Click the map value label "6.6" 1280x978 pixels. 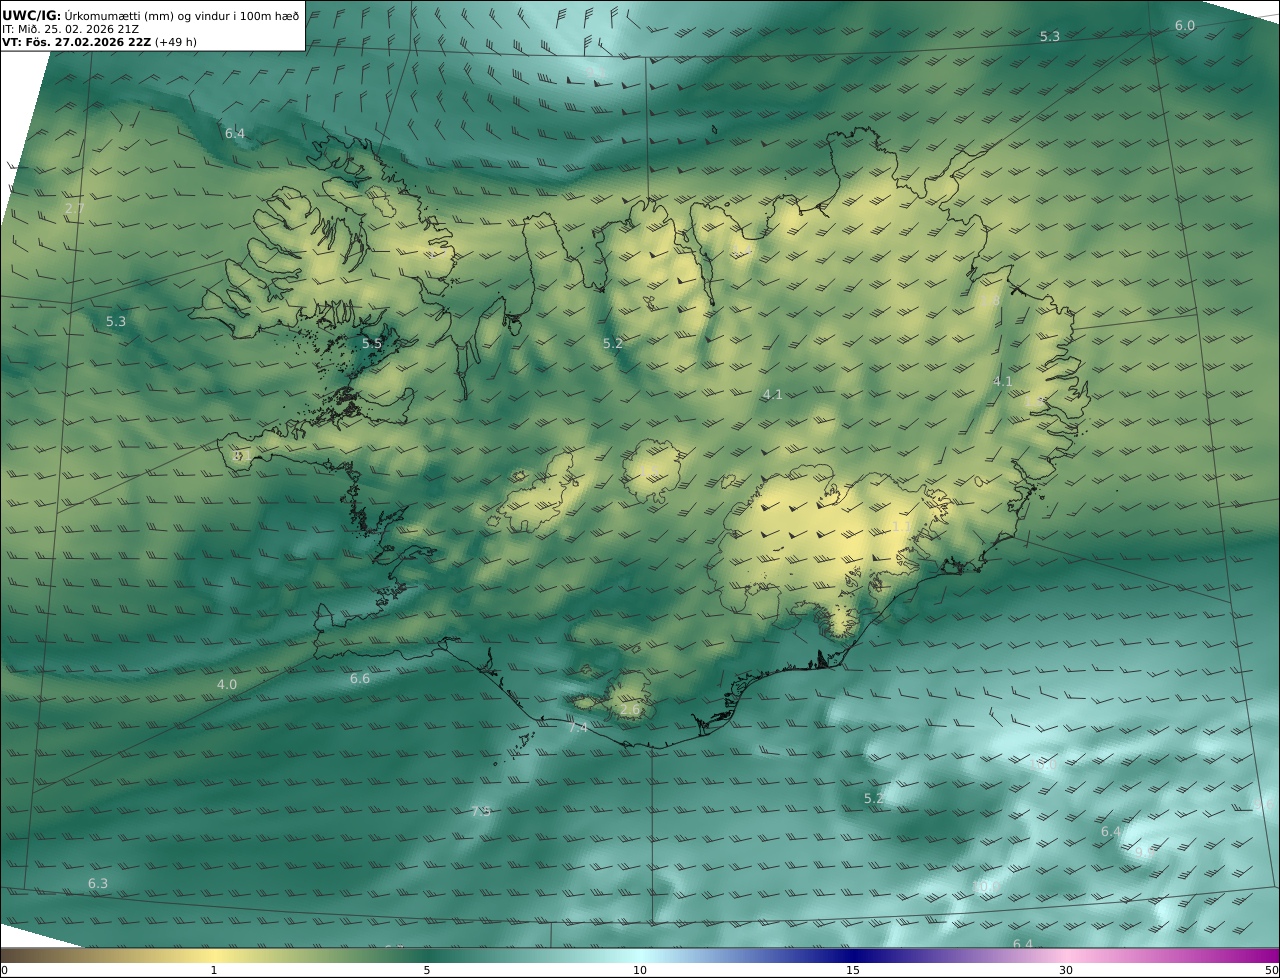point(360,679)
